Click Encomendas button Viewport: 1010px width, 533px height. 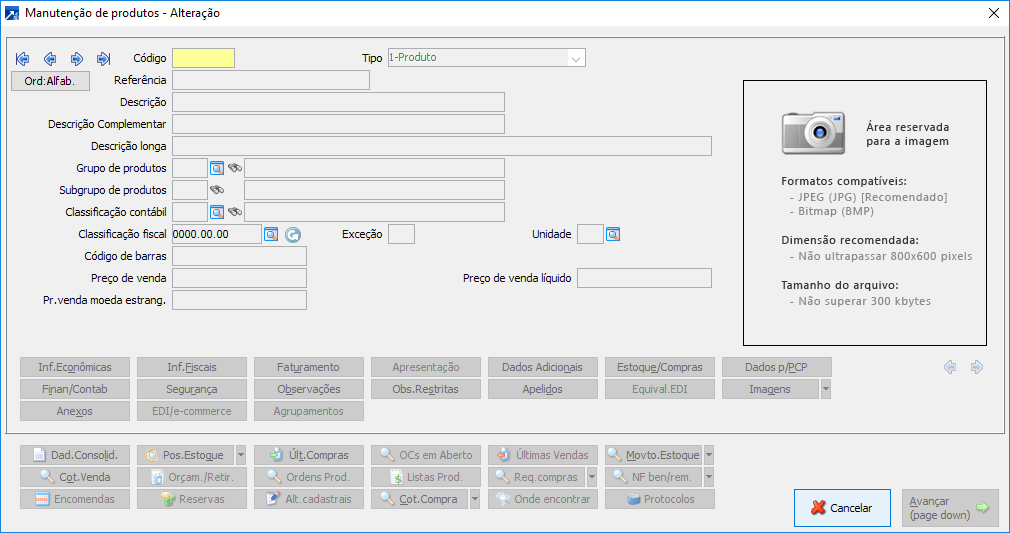(75, 499)
